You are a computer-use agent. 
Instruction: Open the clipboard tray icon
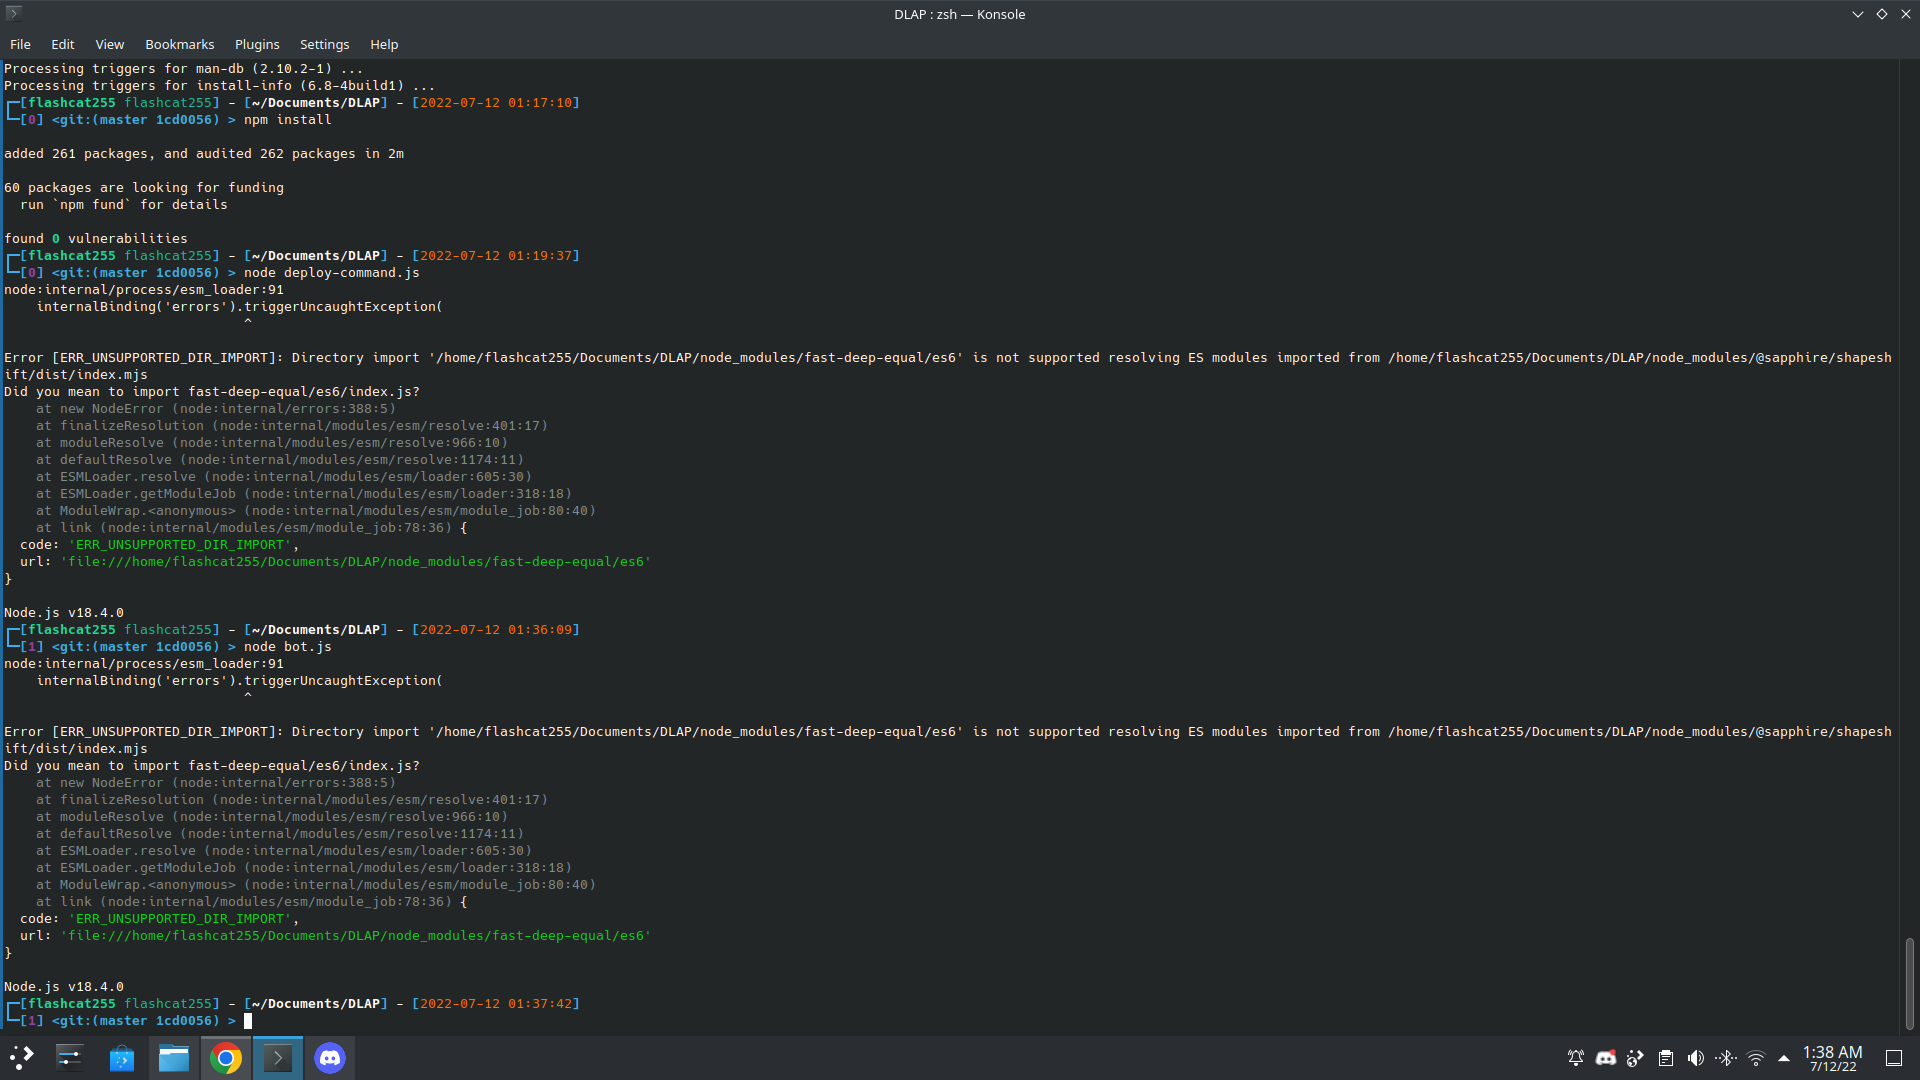(x=1666, y=1058)
